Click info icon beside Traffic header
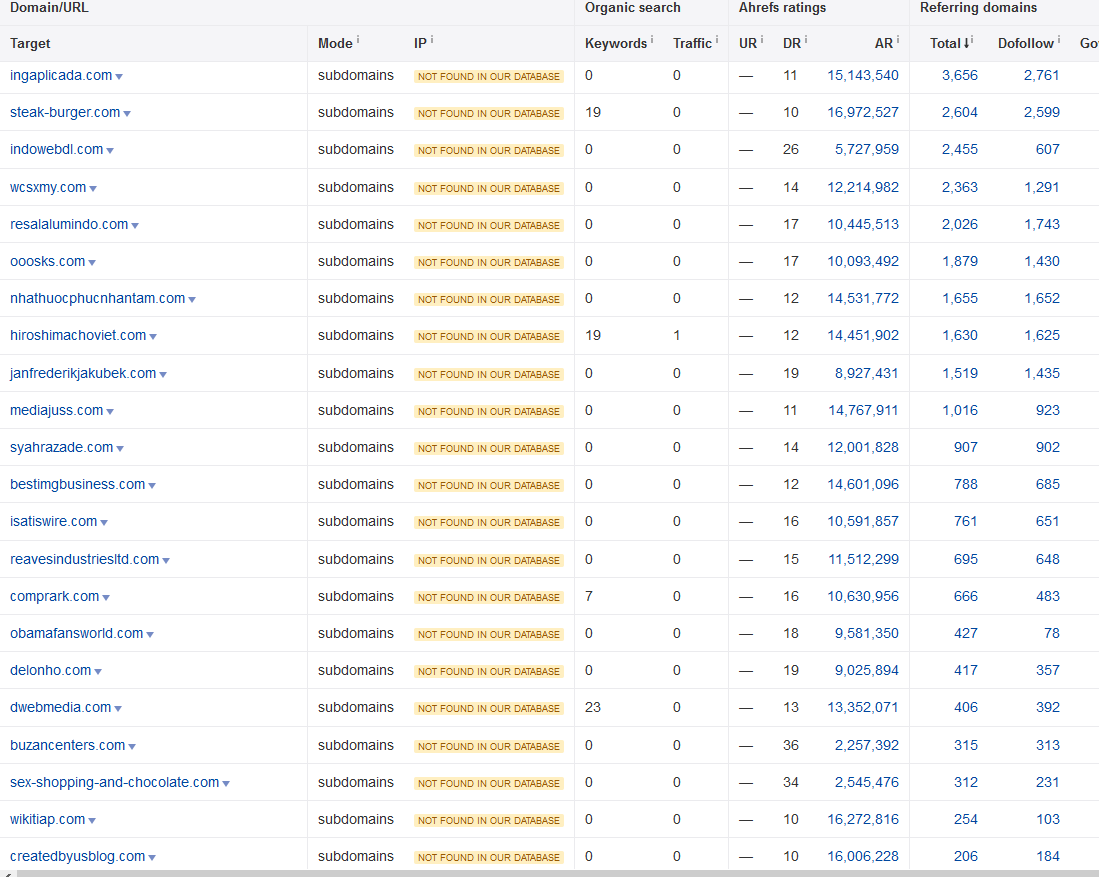 [717, 40]
